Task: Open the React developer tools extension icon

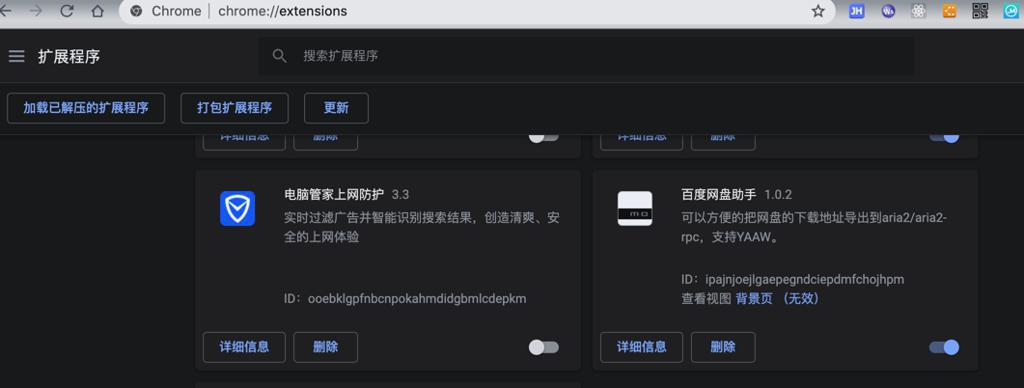Action: pyautogui.click(x=919, y=11)
